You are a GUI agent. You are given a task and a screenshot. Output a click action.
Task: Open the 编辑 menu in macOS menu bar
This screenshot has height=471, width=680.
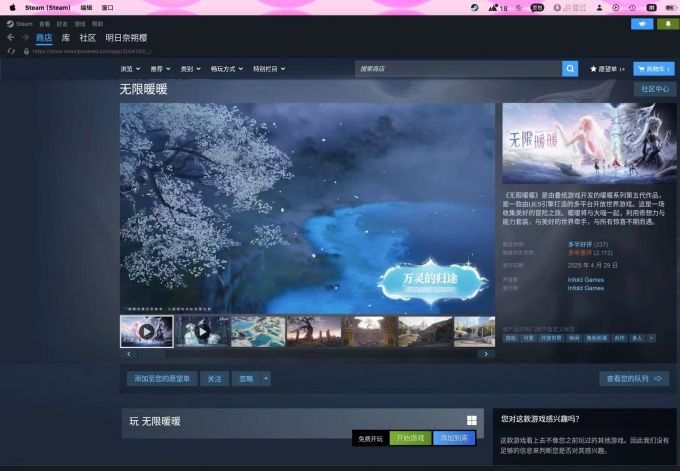tap(86, 7)
